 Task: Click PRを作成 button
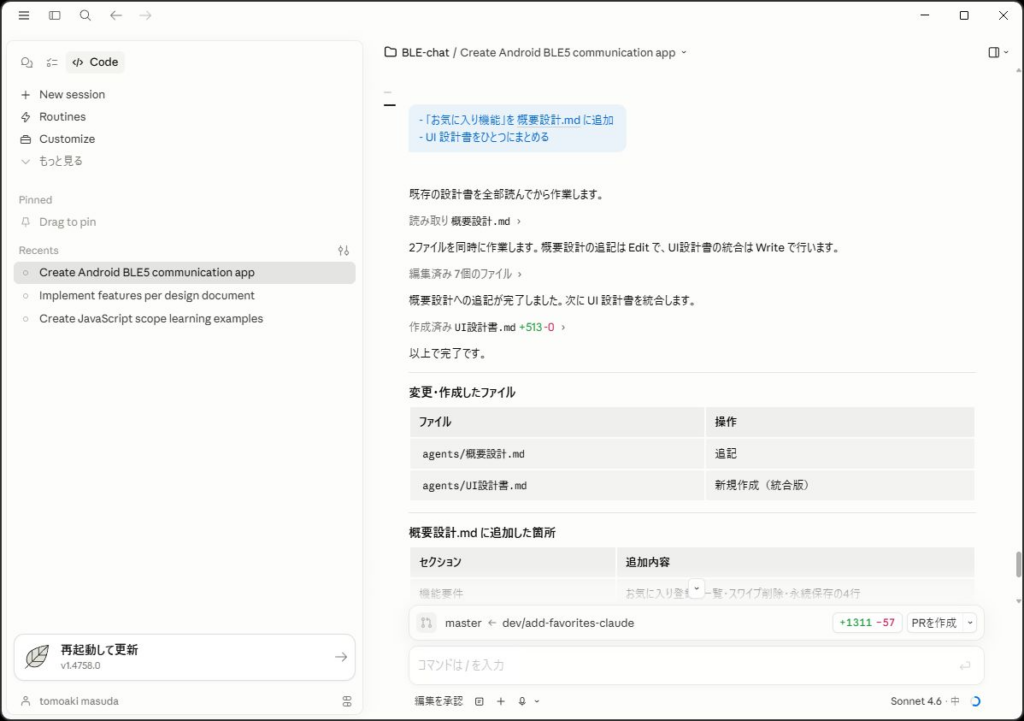934,623
